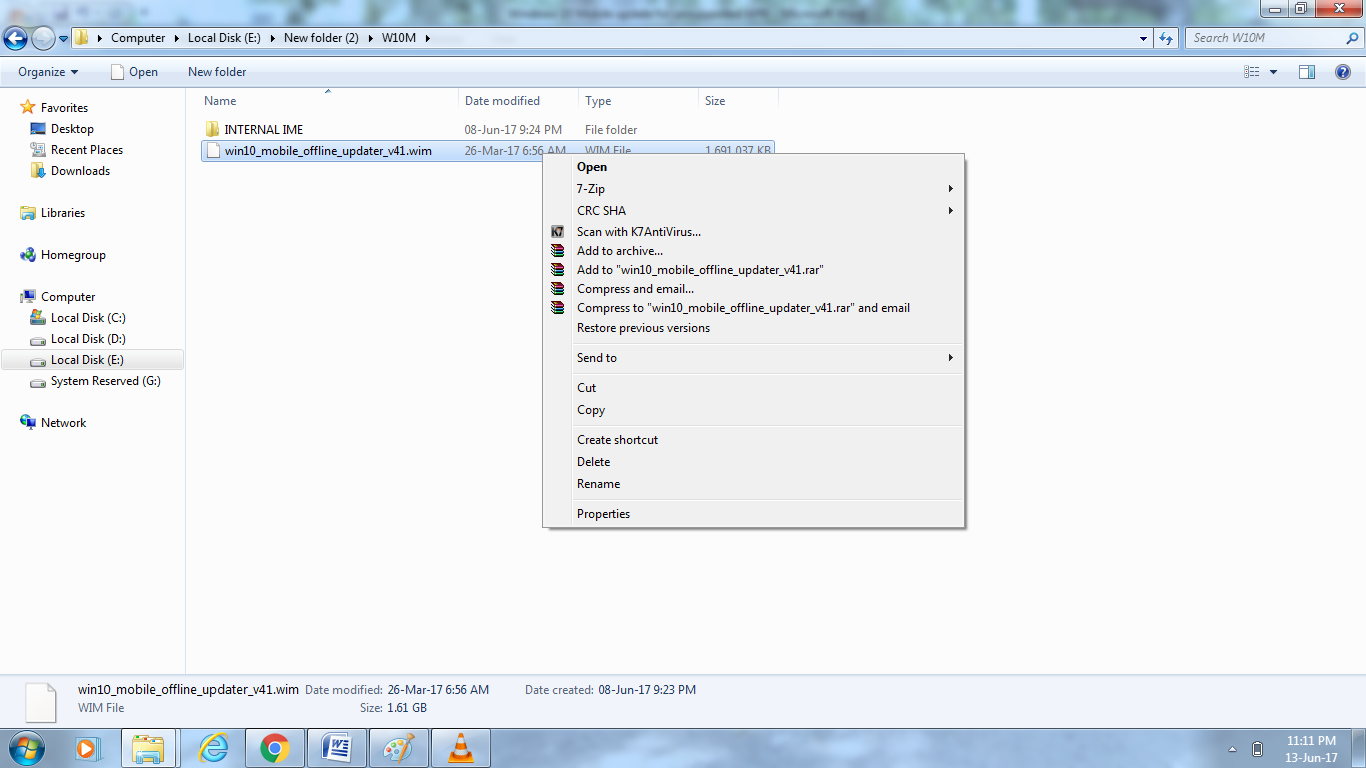Select Computer in the navigation pane
Viewport: 1366px width, 768px height.
68,297
